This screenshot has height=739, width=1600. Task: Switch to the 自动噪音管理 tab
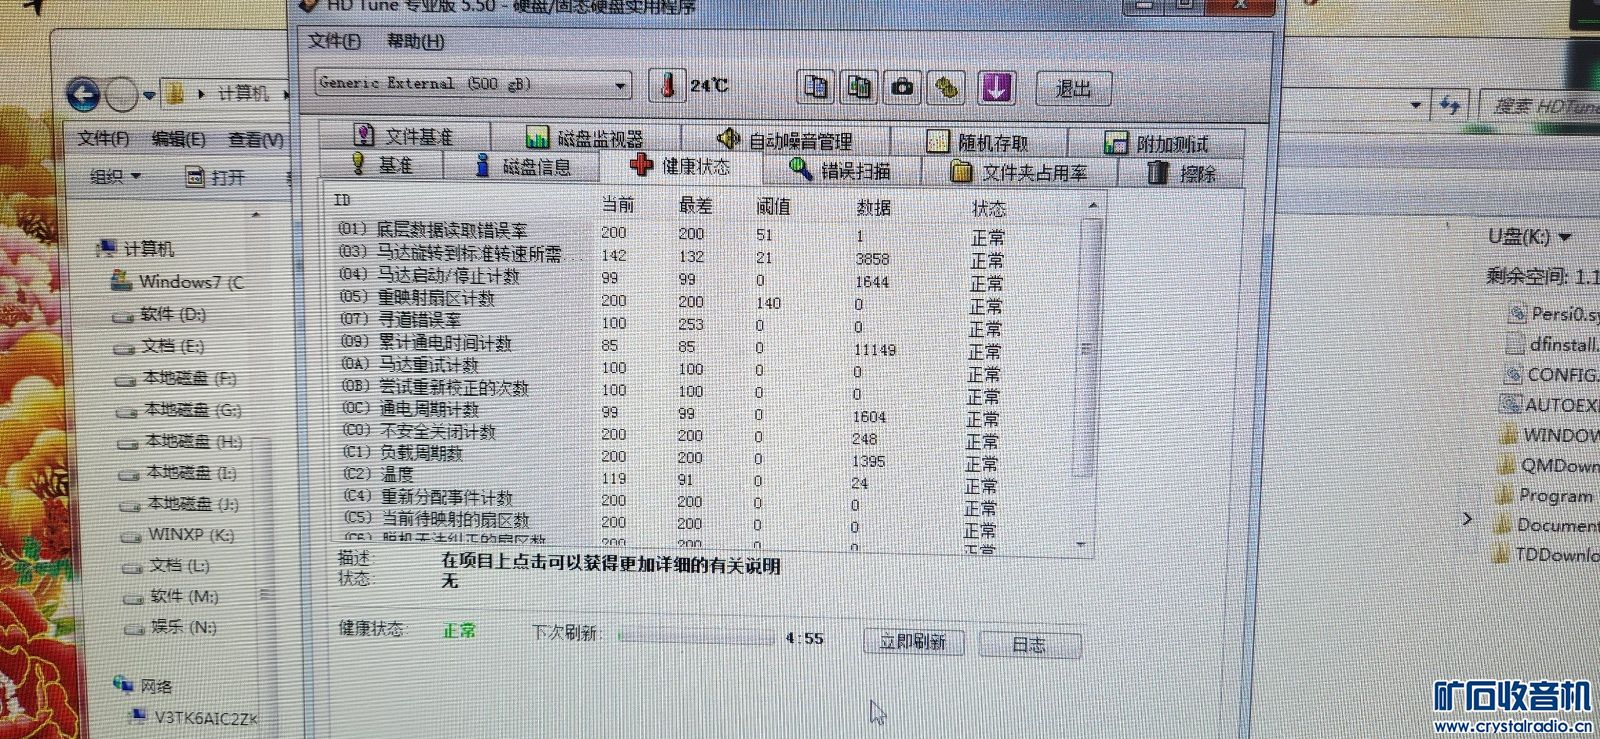tap(786, 140)
